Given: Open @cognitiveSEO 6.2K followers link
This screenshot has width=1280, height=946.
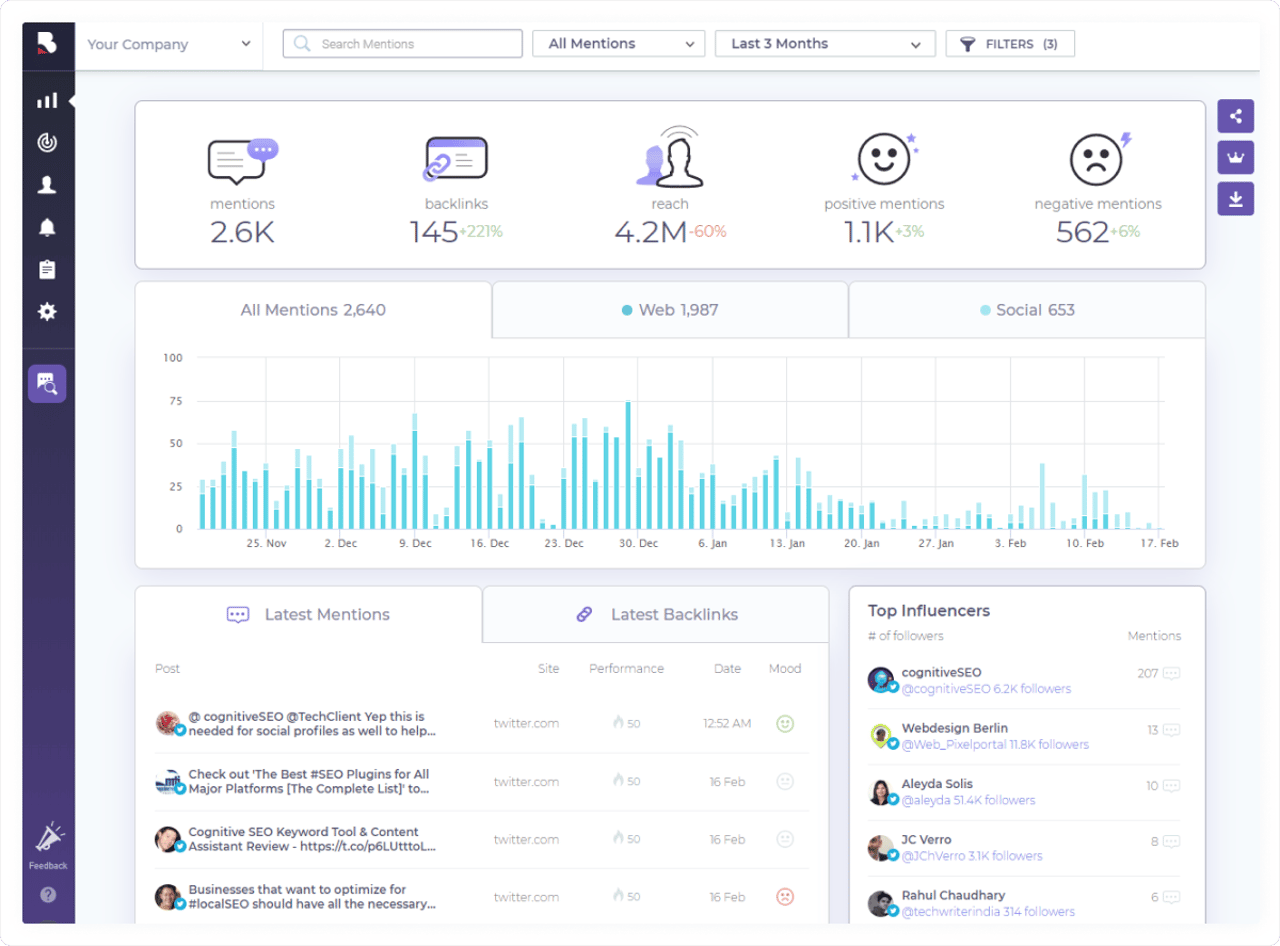Looking at the screenshot, I should tap(986, 689).
